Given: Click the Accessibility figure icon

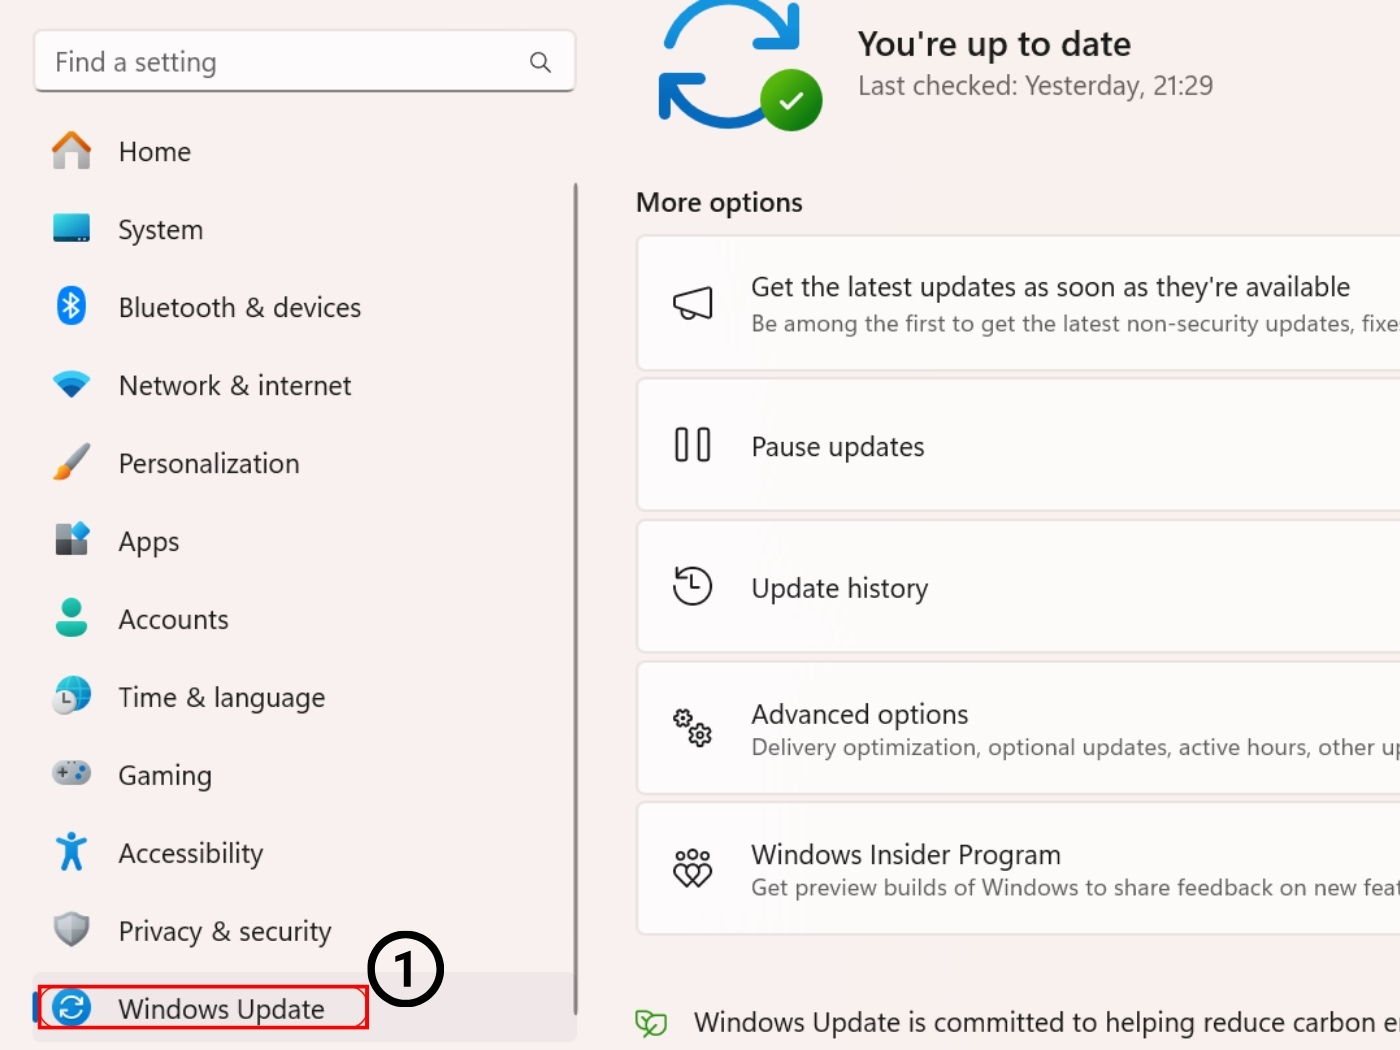Looking at the screenshot, I should [71, 852].
